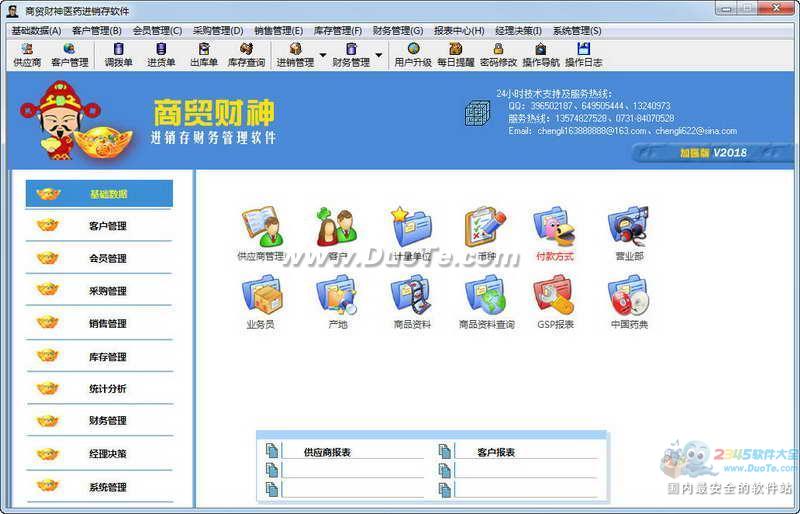Open 付款方式 icon
The image size is (800, 514).
coord(555,234)
